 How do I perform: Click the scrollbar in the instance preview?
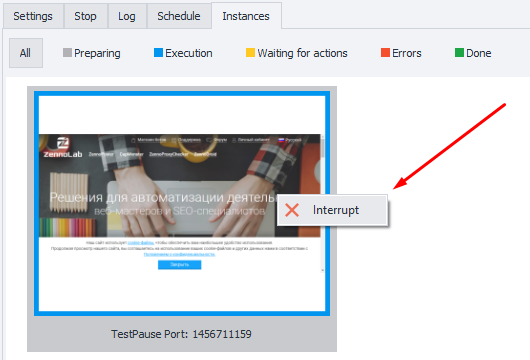tap(322, 203)
